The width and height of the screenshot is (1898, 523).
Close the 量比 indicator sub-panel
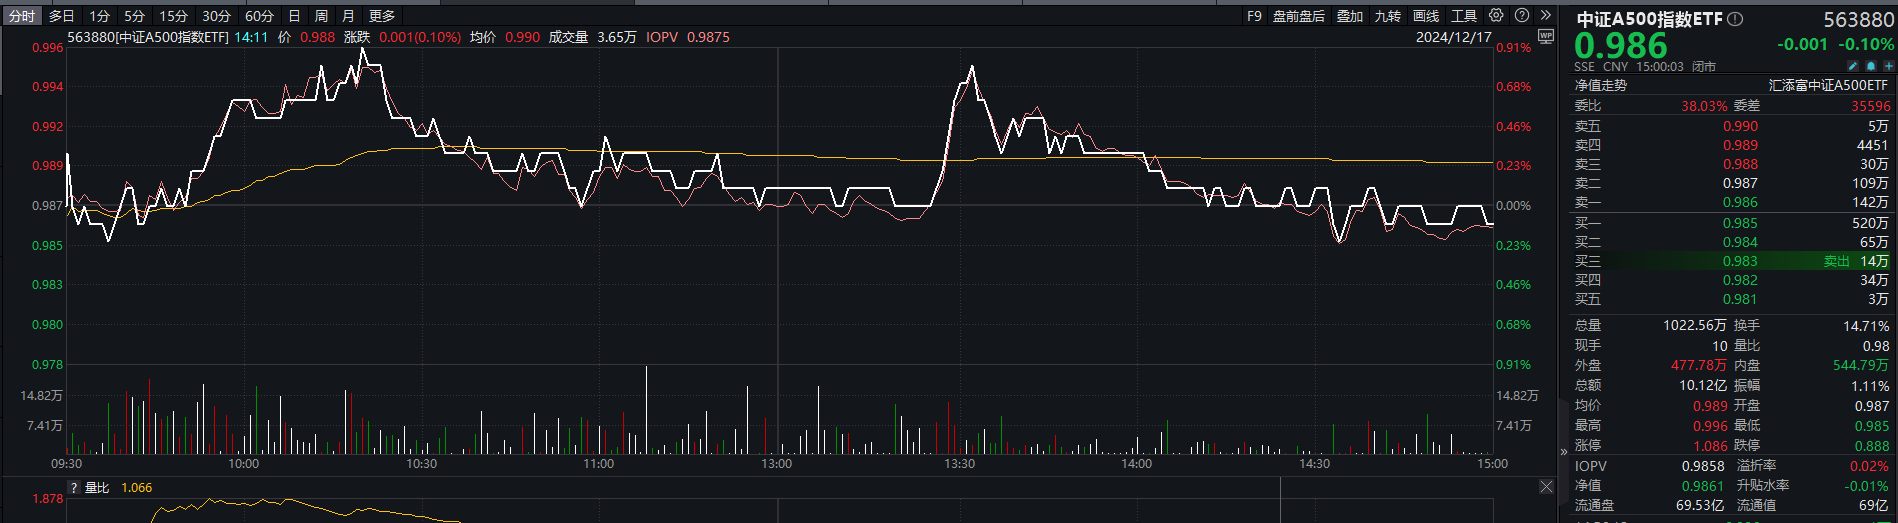pyautogui.click(x=1547, y=487)
